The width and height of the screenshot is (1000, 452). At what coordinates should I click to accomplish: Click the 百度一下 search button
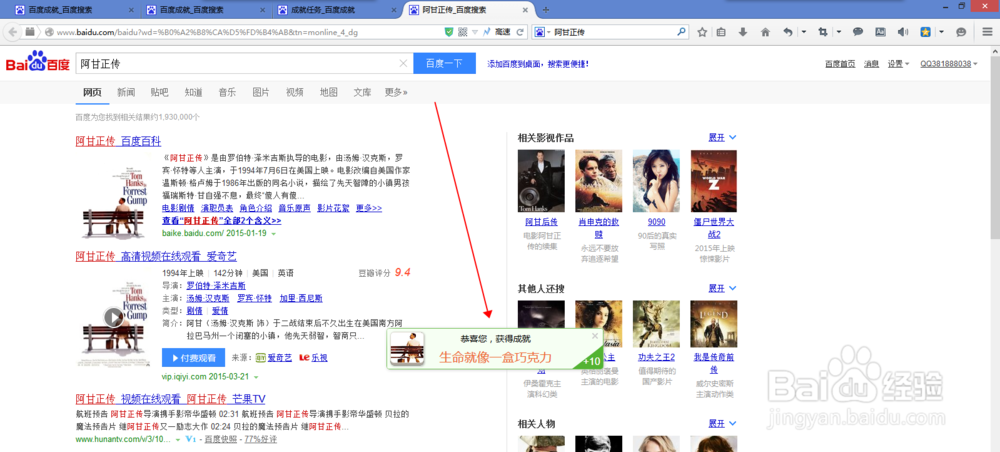click(445, 63)
